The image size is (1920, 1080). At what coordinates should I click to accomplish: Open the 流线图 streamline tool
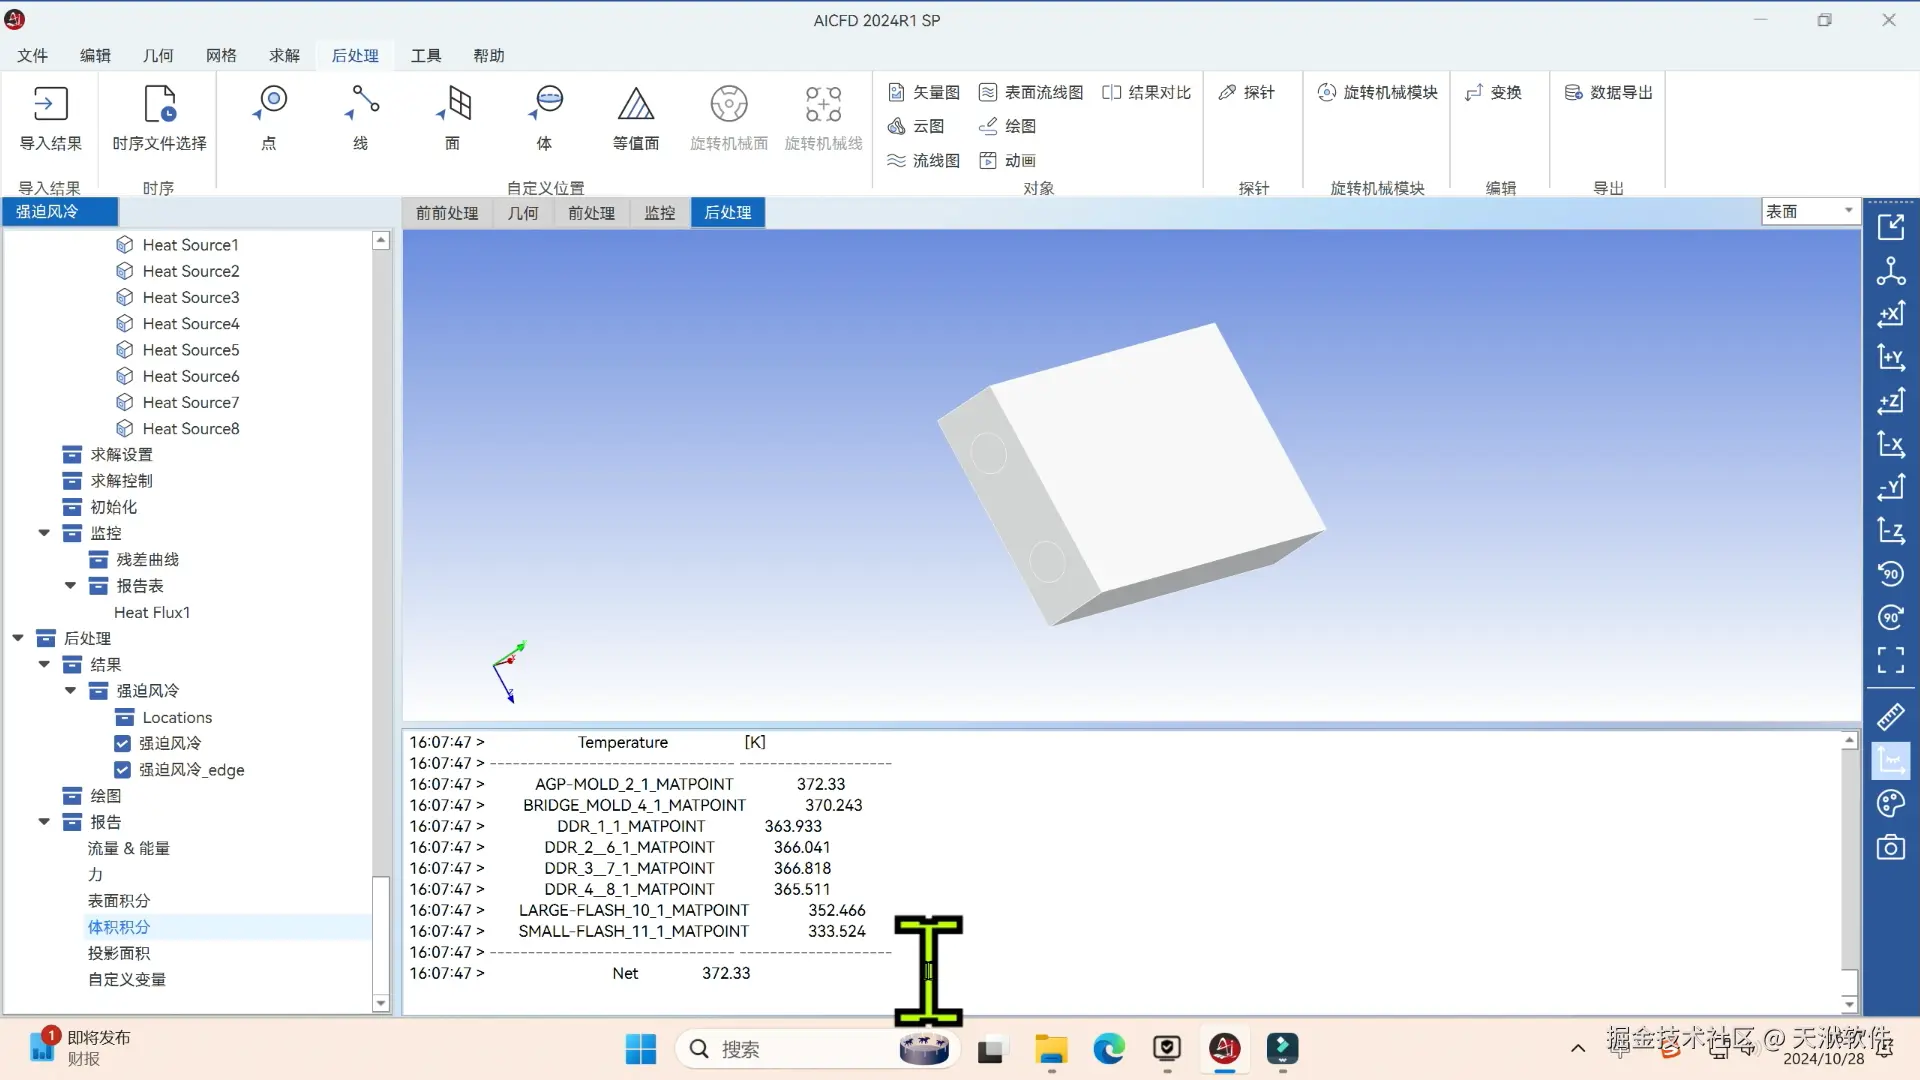point(924,160)
